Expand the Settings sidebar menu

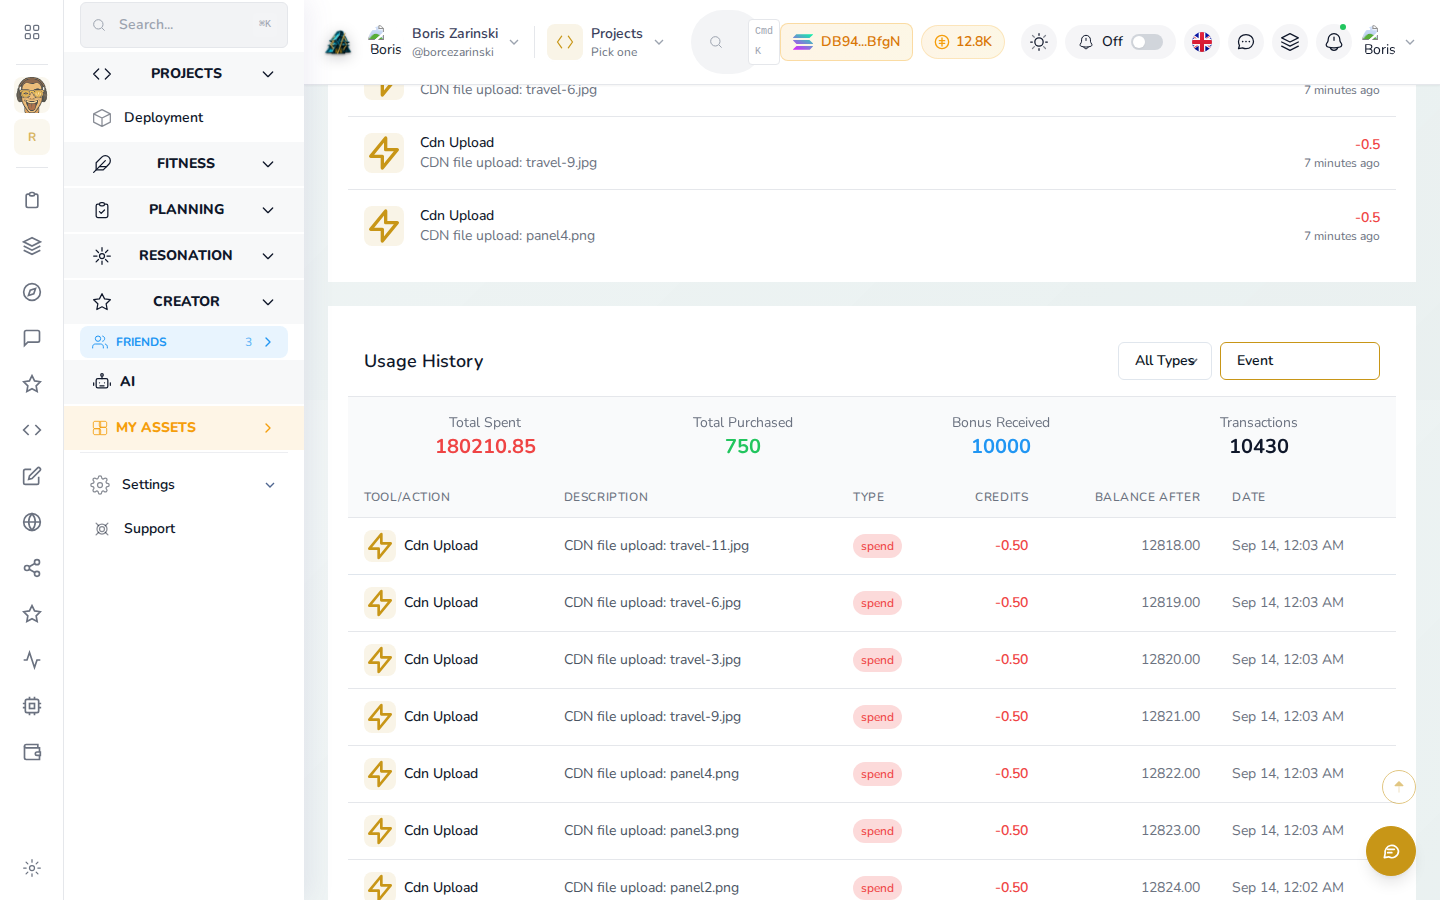pyautogui.click(x=184, y=485)
